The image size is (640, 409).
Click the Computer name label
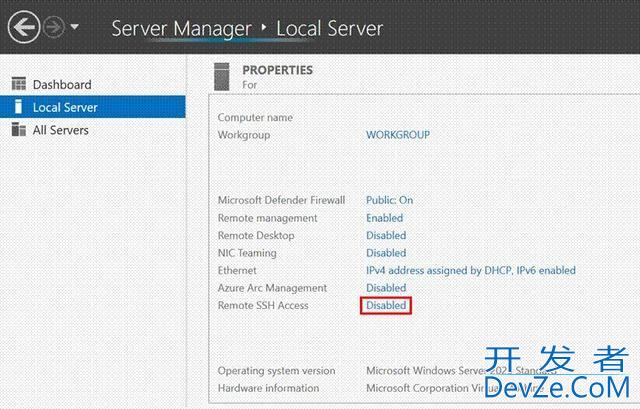(x=255, y=118)
